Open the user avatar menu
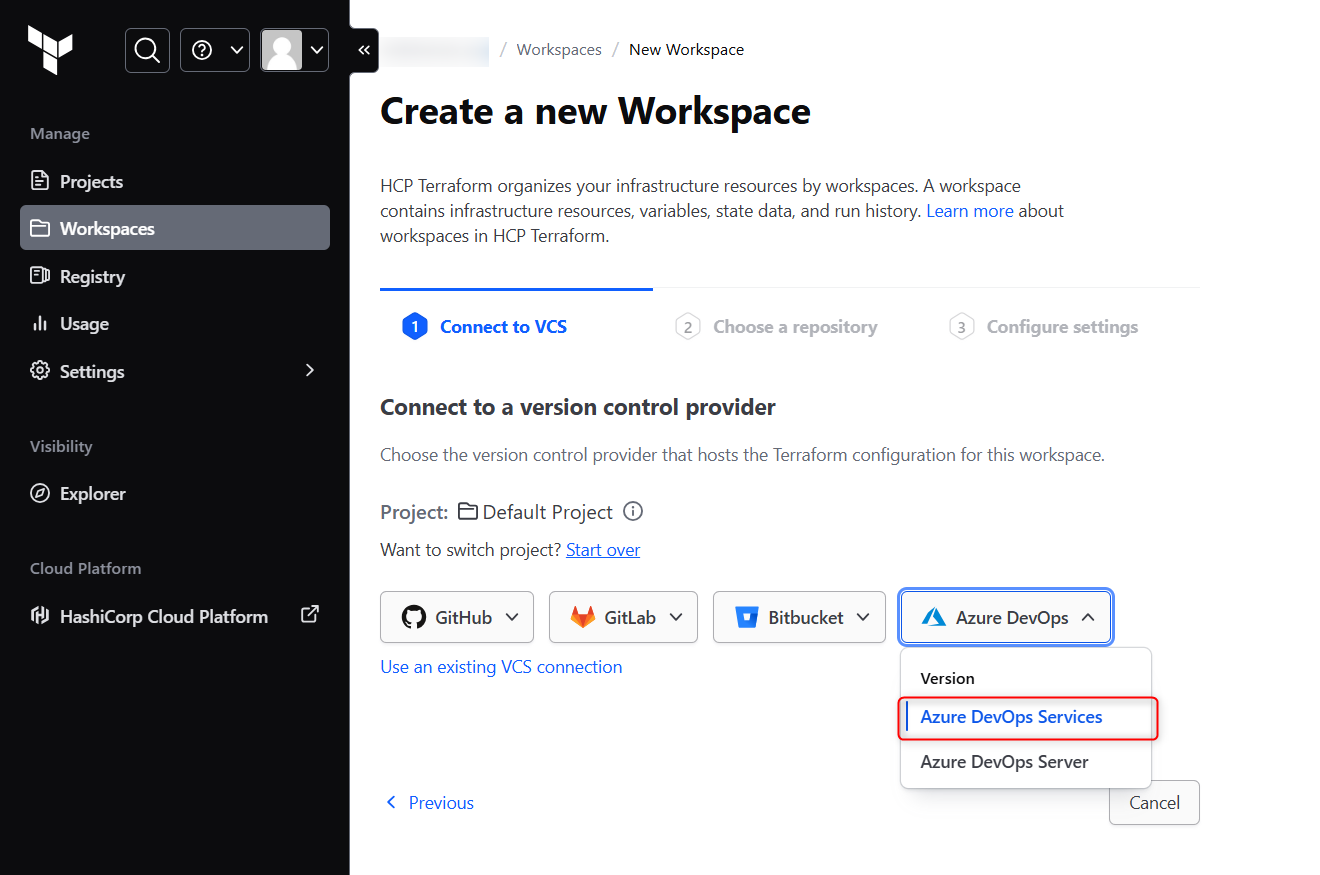This screenshot has height=875, width=1320. [x=294, y=50]
